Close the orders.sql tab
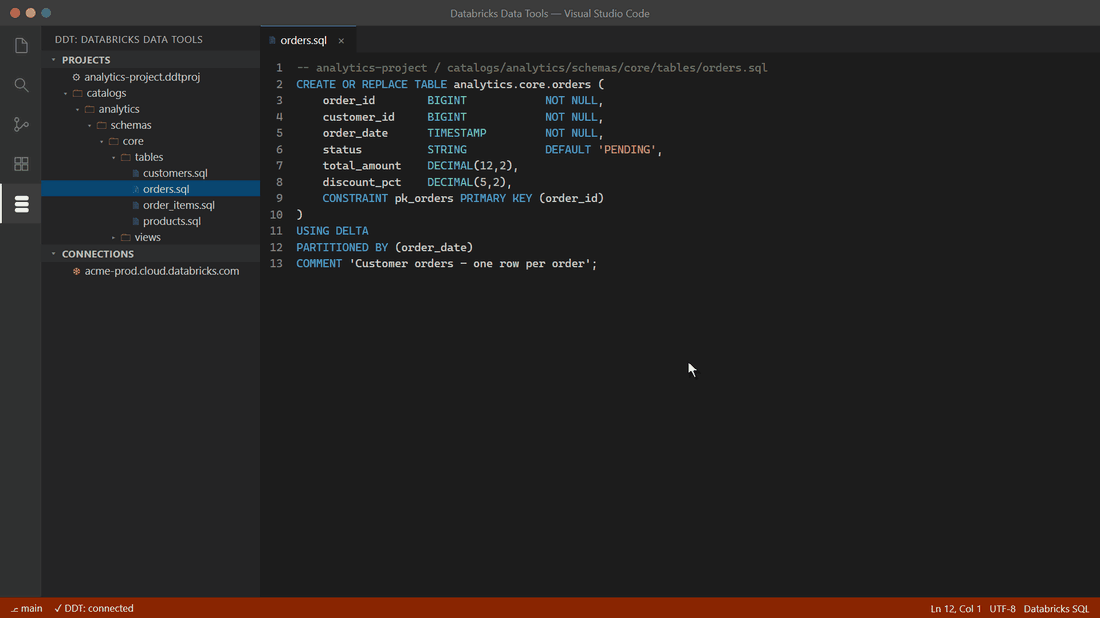 (x=341, y=41)
